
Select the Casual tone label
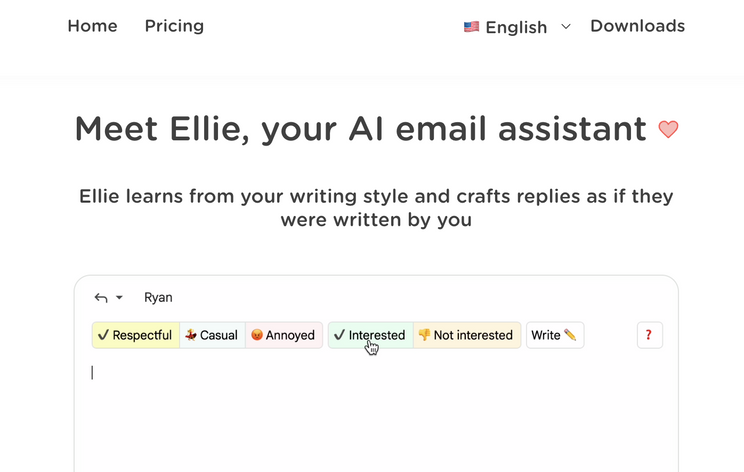tap(219, 335)
